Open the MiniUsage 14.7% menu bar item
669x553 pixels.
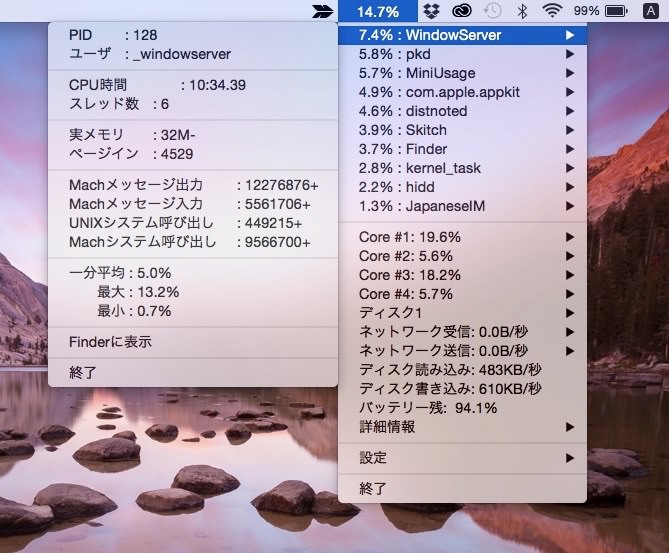coord(378,11)
